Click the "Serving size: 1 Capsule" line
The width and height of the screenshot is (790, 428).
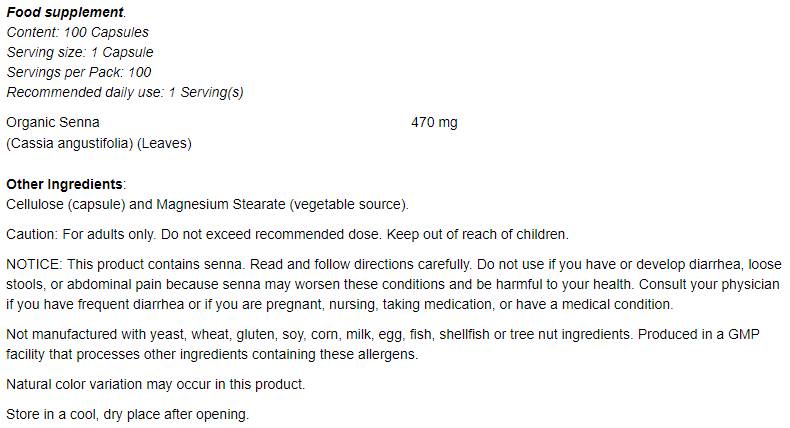click(80, 52)
